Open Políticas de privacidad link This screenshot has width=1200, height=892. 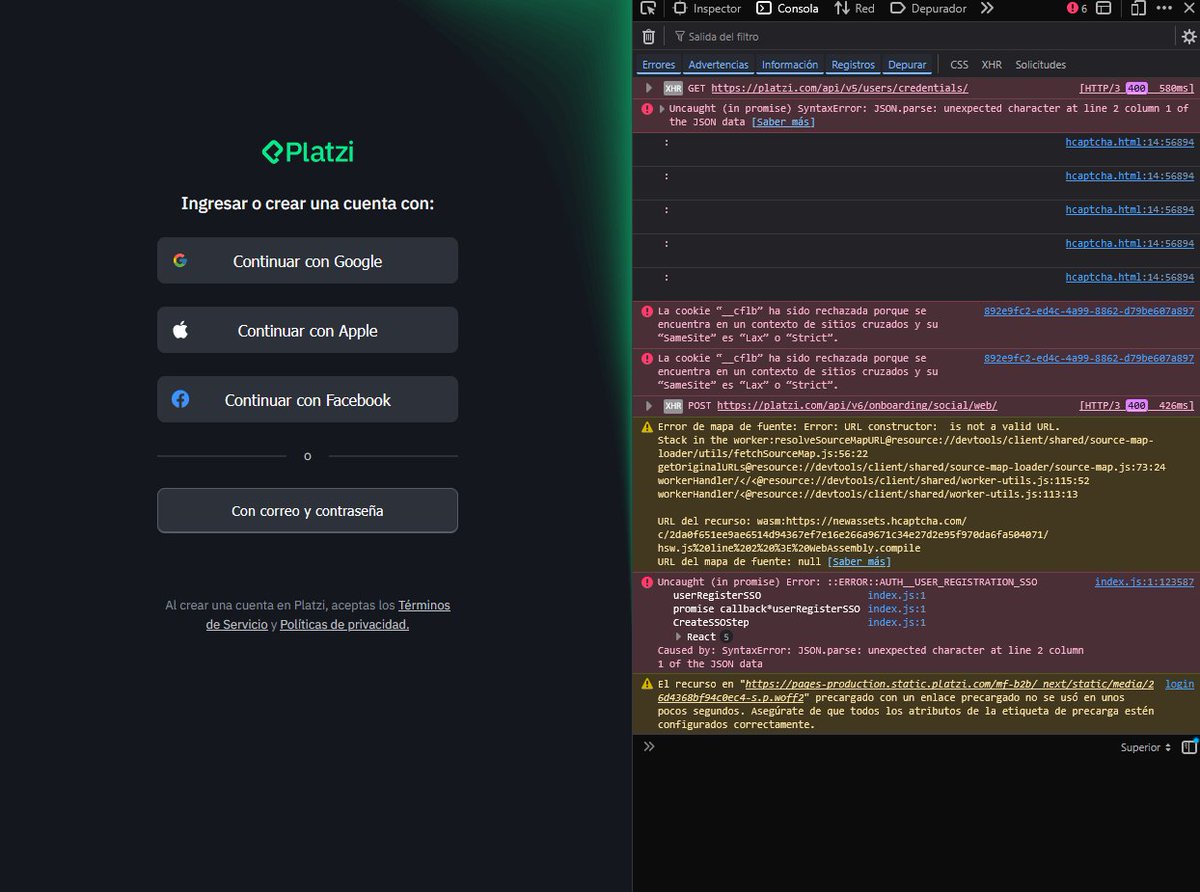pos(344,624)
